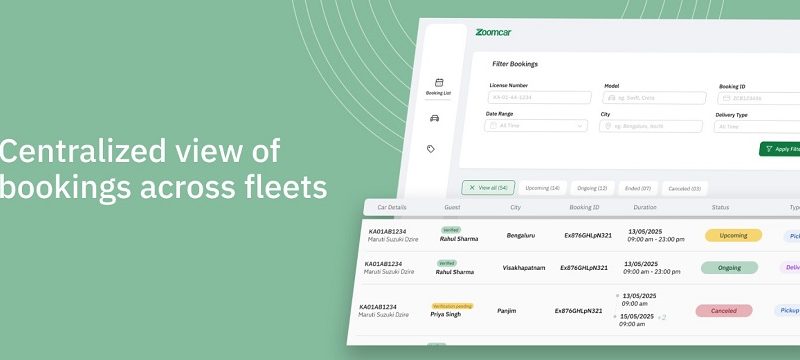Screen dimensions: 800x360
Task: Expand the +2 extra durations on Priya Singh row
Action: (661, 318)
